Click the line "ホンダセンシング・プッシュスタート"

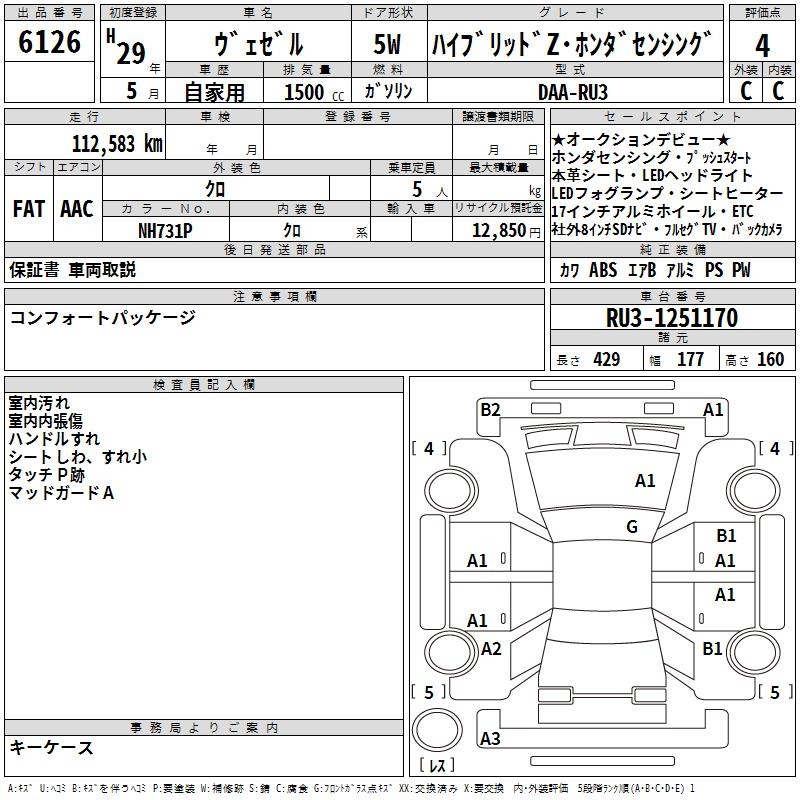point(652,157)
